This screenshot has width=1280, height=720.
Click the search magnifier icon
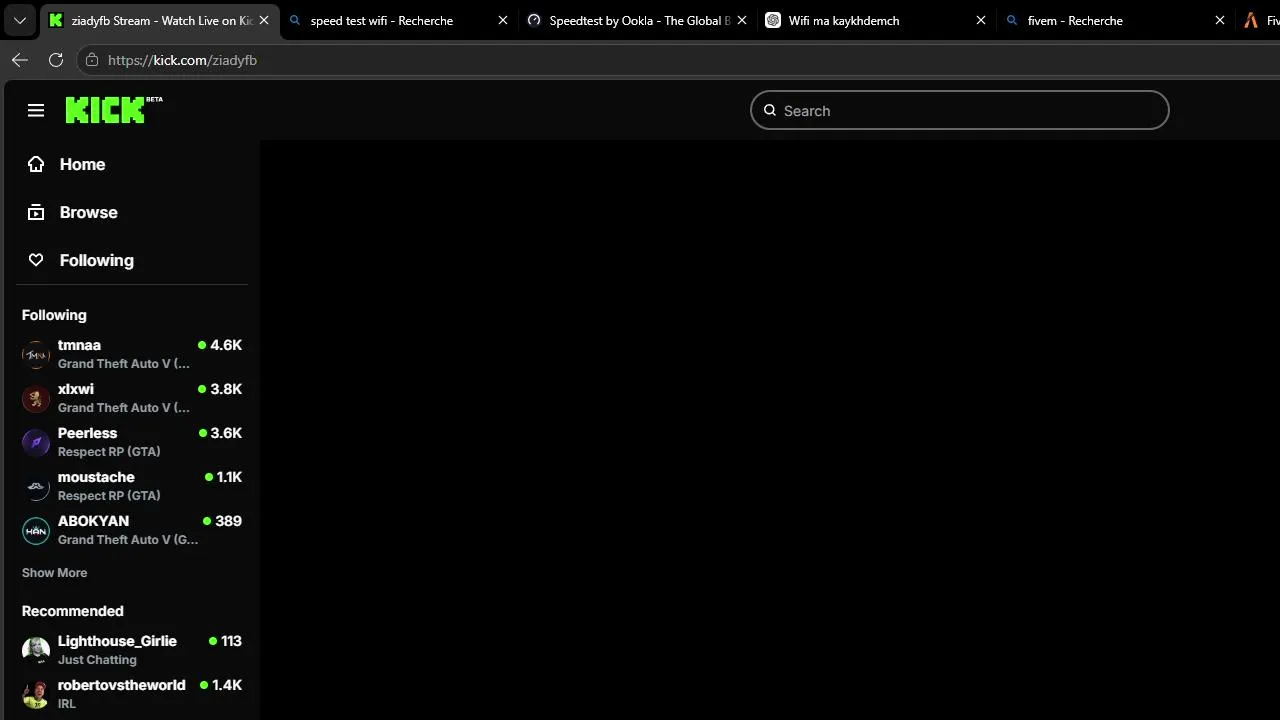tap(770, 110)
